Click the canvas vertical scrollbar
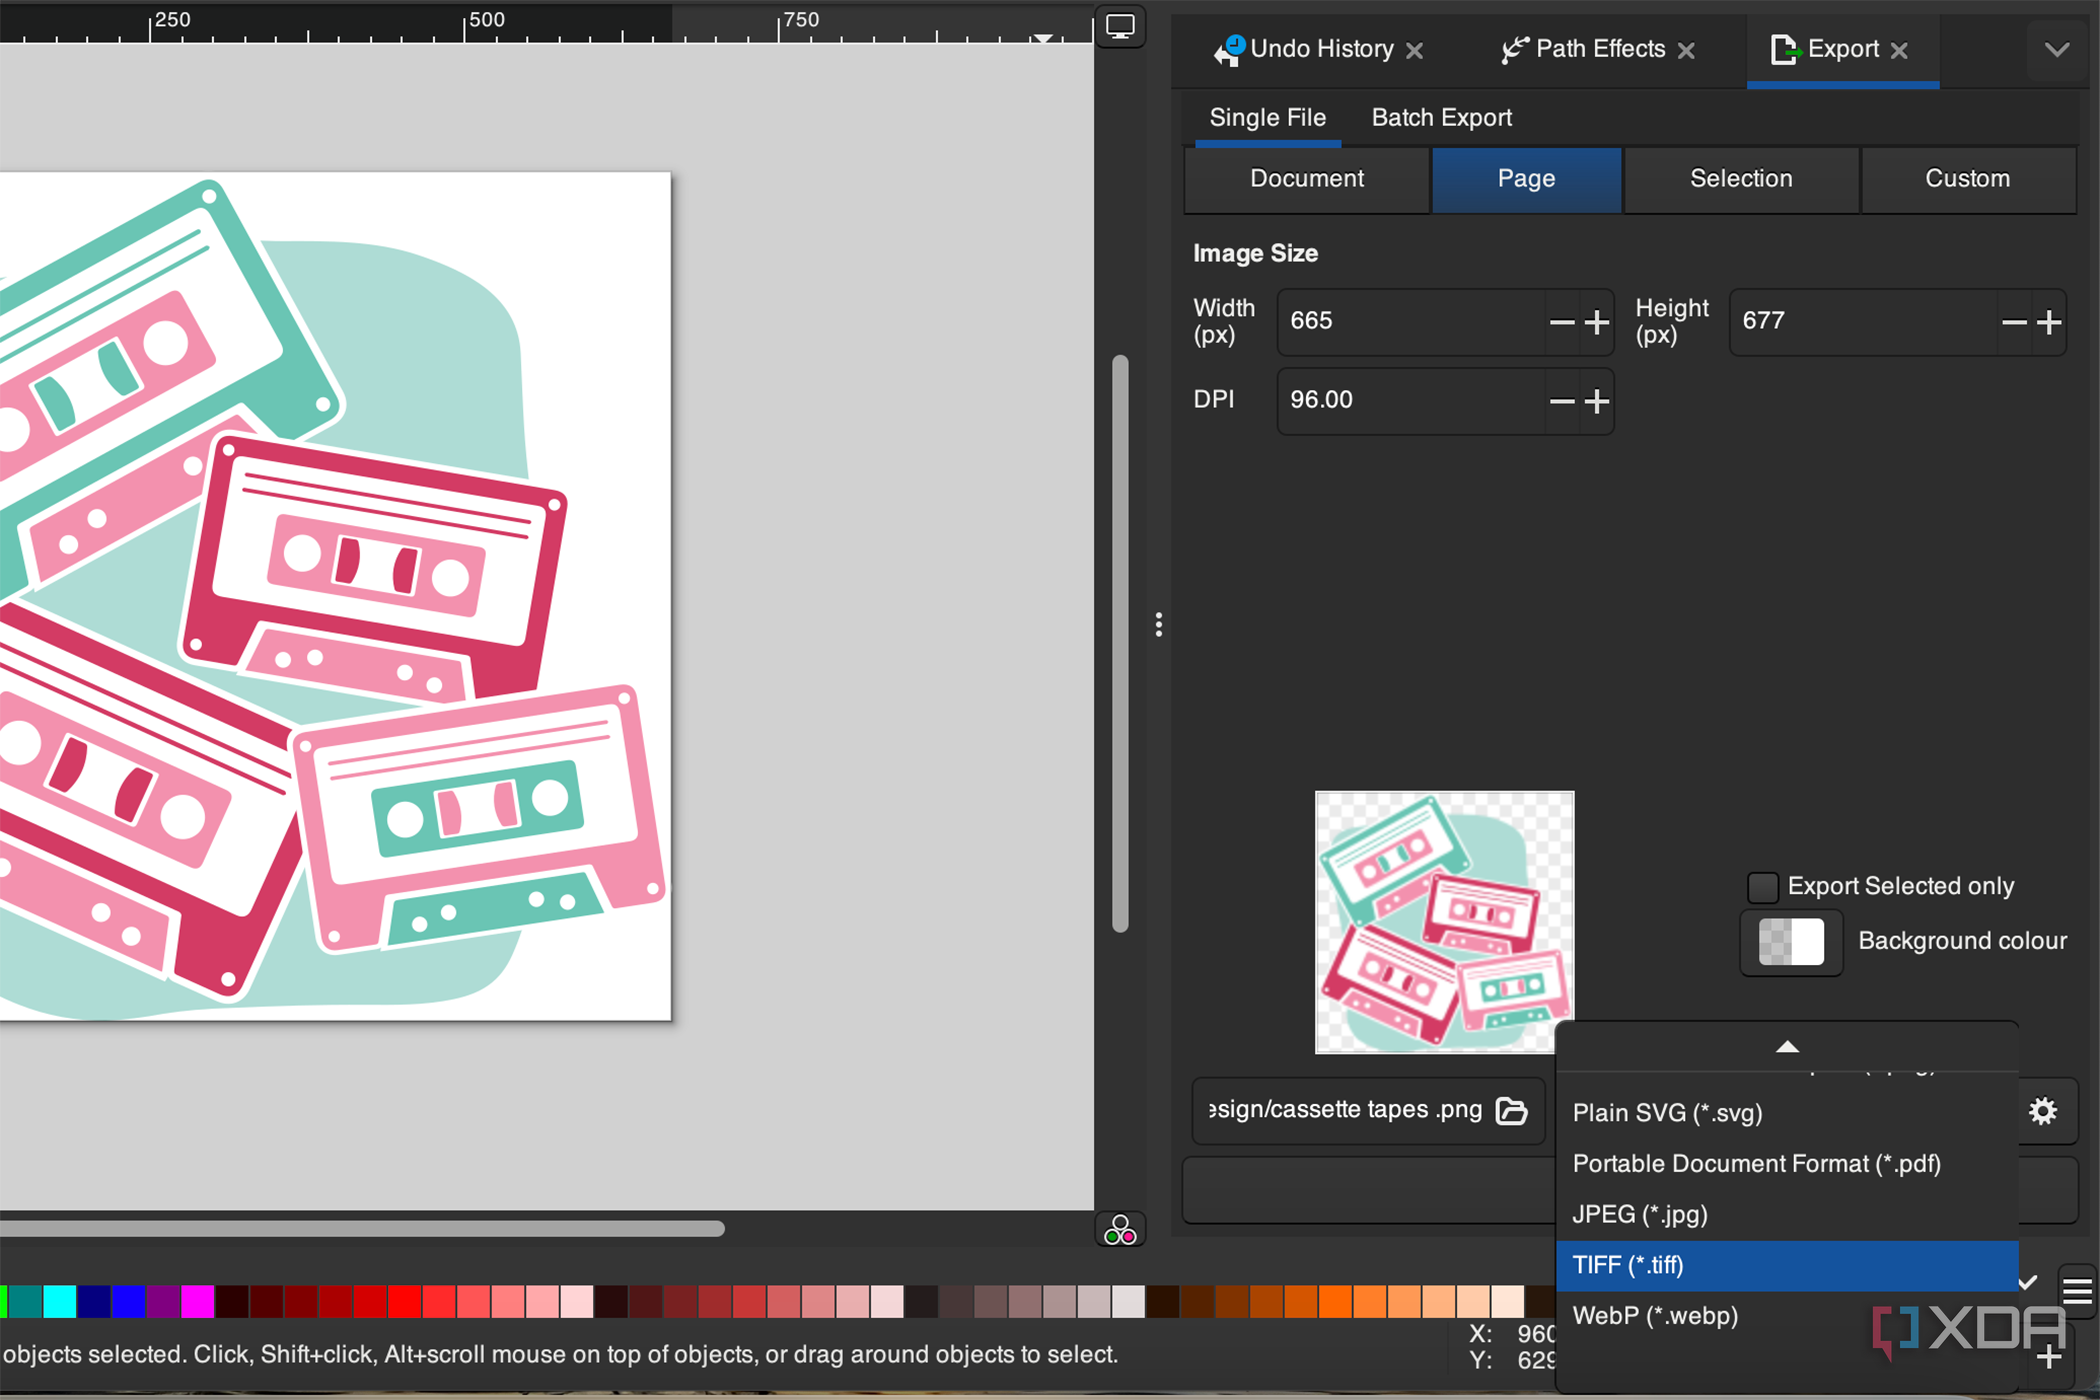2100x1400 pixels. (x=1120, y=644)
